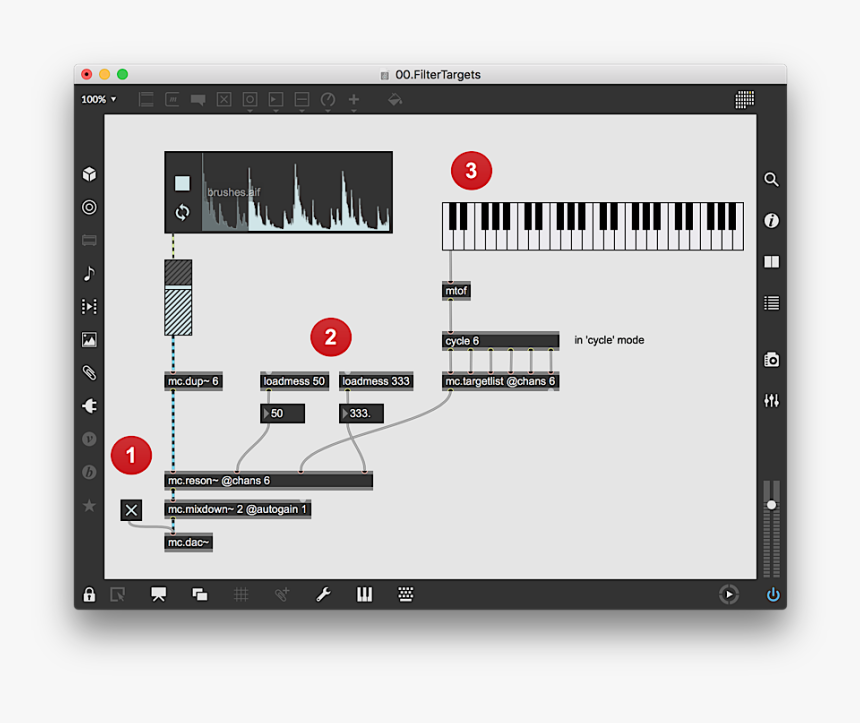Open Audio Status via the wrench icon
Viewport: 860px width, 723px height.
click(x=322, y=593)
